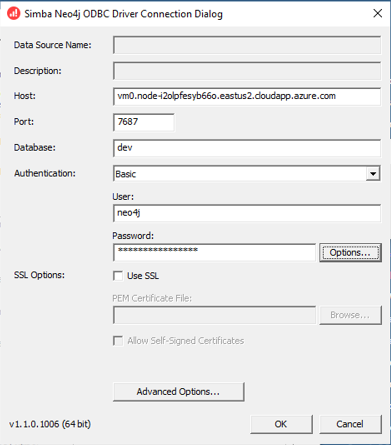Select the Port field containing 7687
Screen dimensions: 391x445
click(x=144, y=122)
